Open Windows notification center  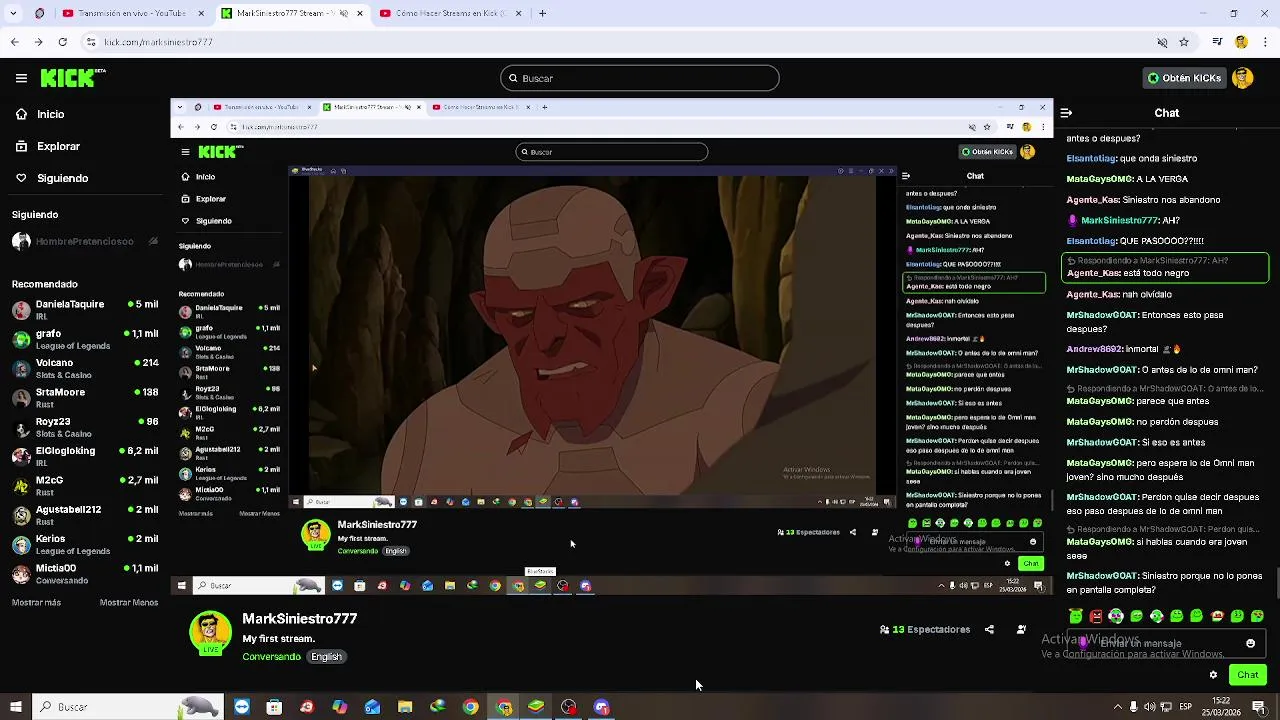coord(1259,707)
